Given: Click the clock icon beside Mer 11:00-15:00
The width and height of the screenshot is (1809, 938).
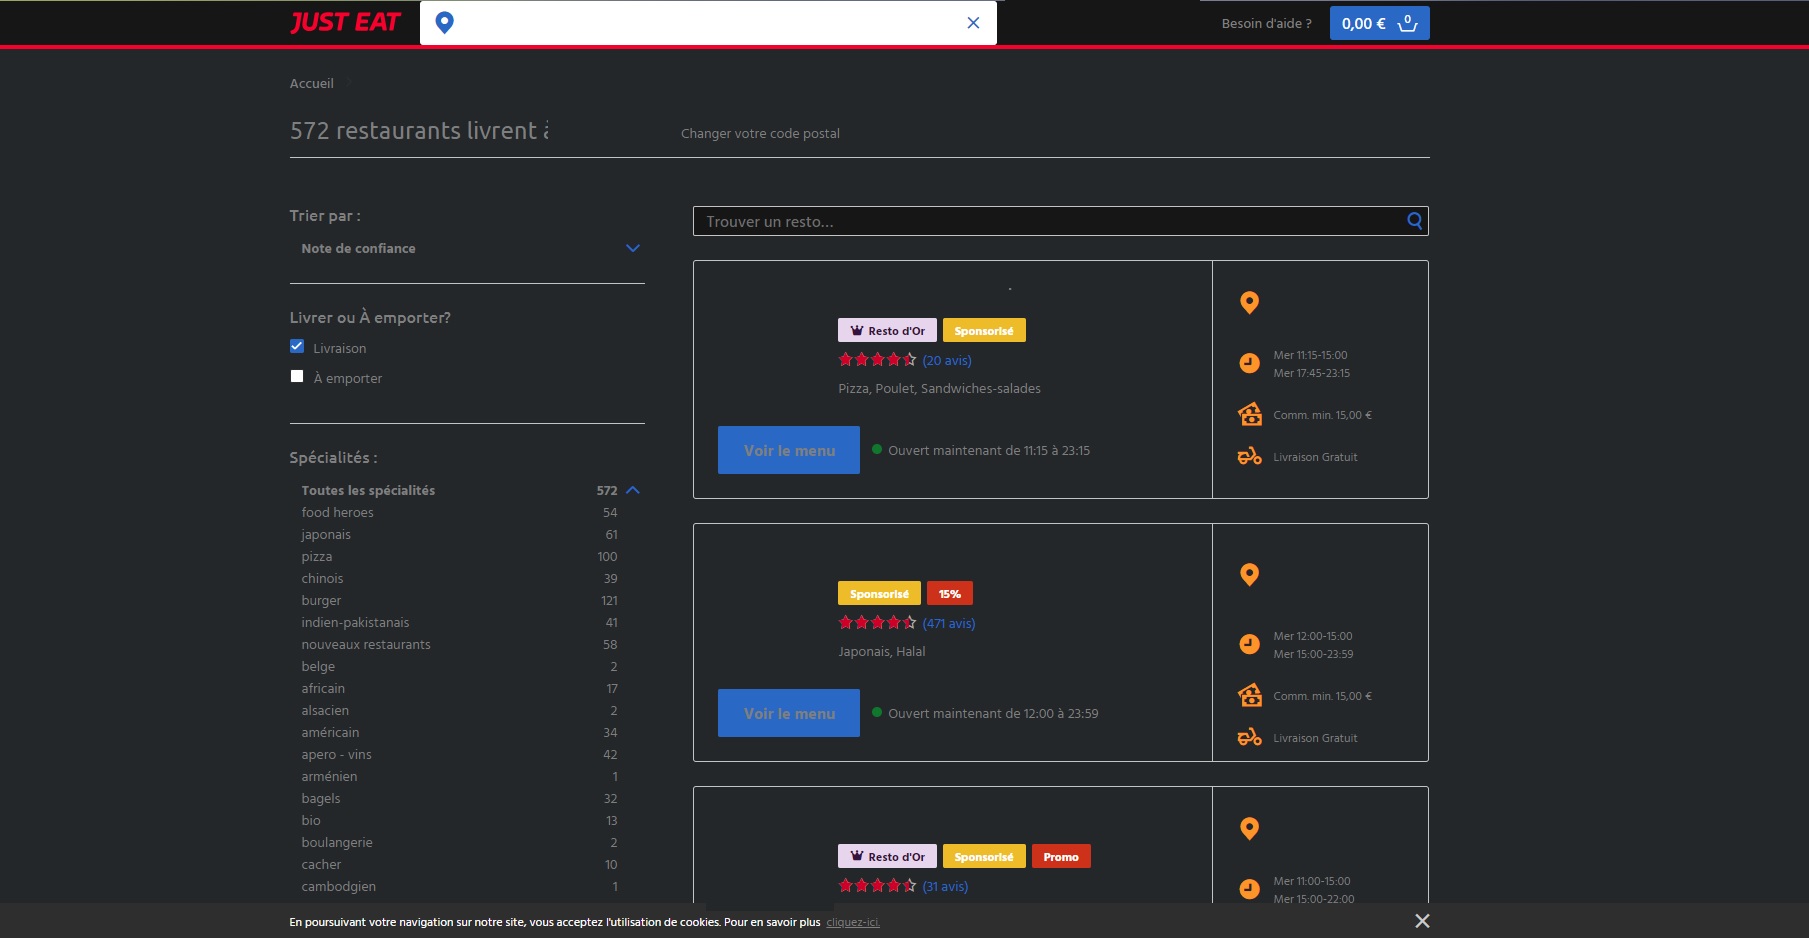Looking at the screenshot, I should [1249, 889].
